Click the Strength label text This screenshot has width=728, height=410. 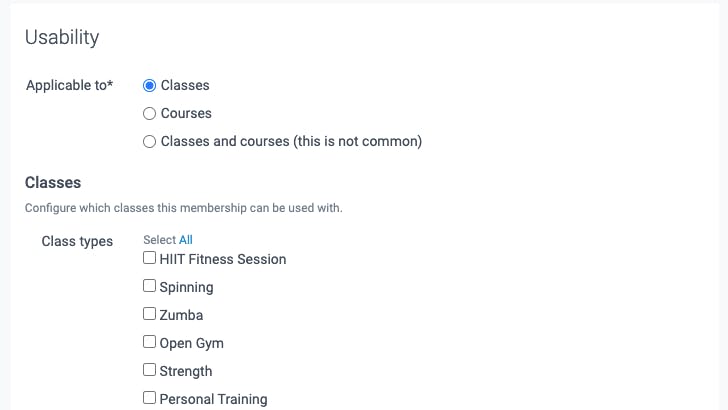(x=186, y=371)
